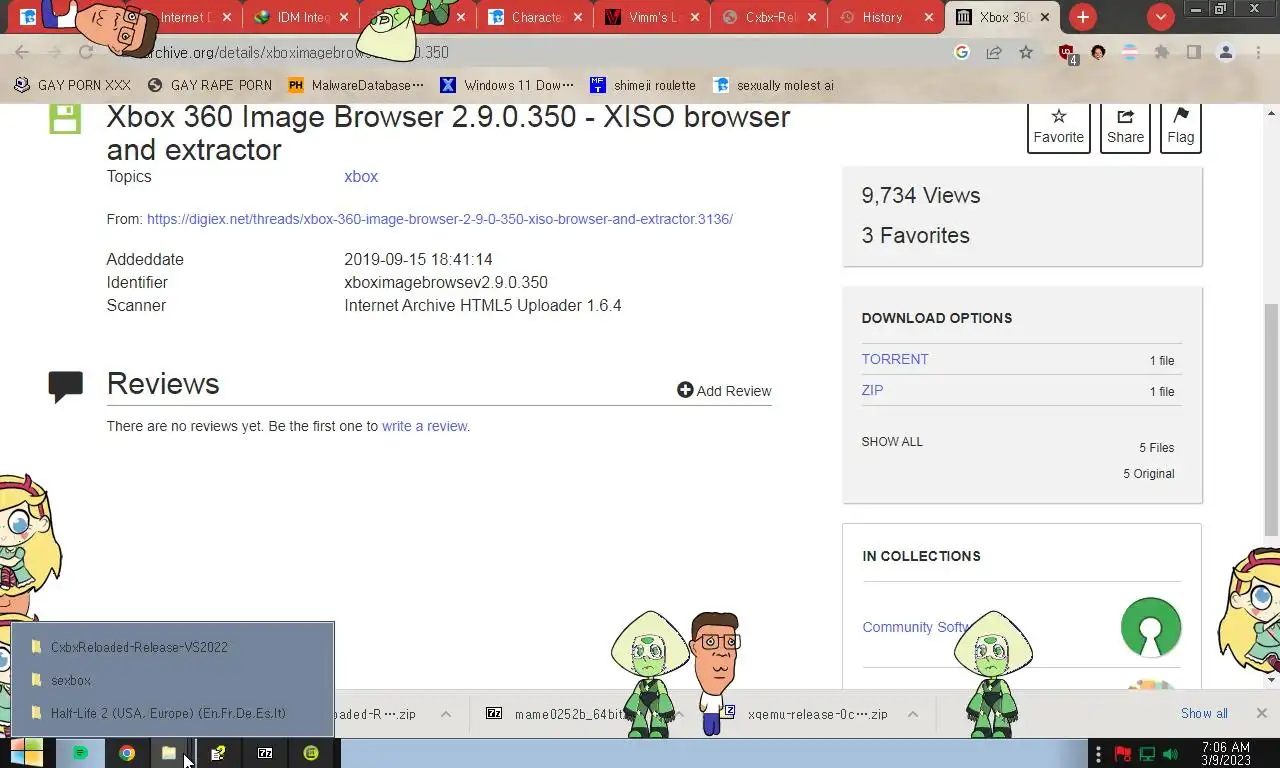The width and height of the screenshot is (1280, 768).
Task: Click the Reviews speech bubble icon
Action: 65,386
